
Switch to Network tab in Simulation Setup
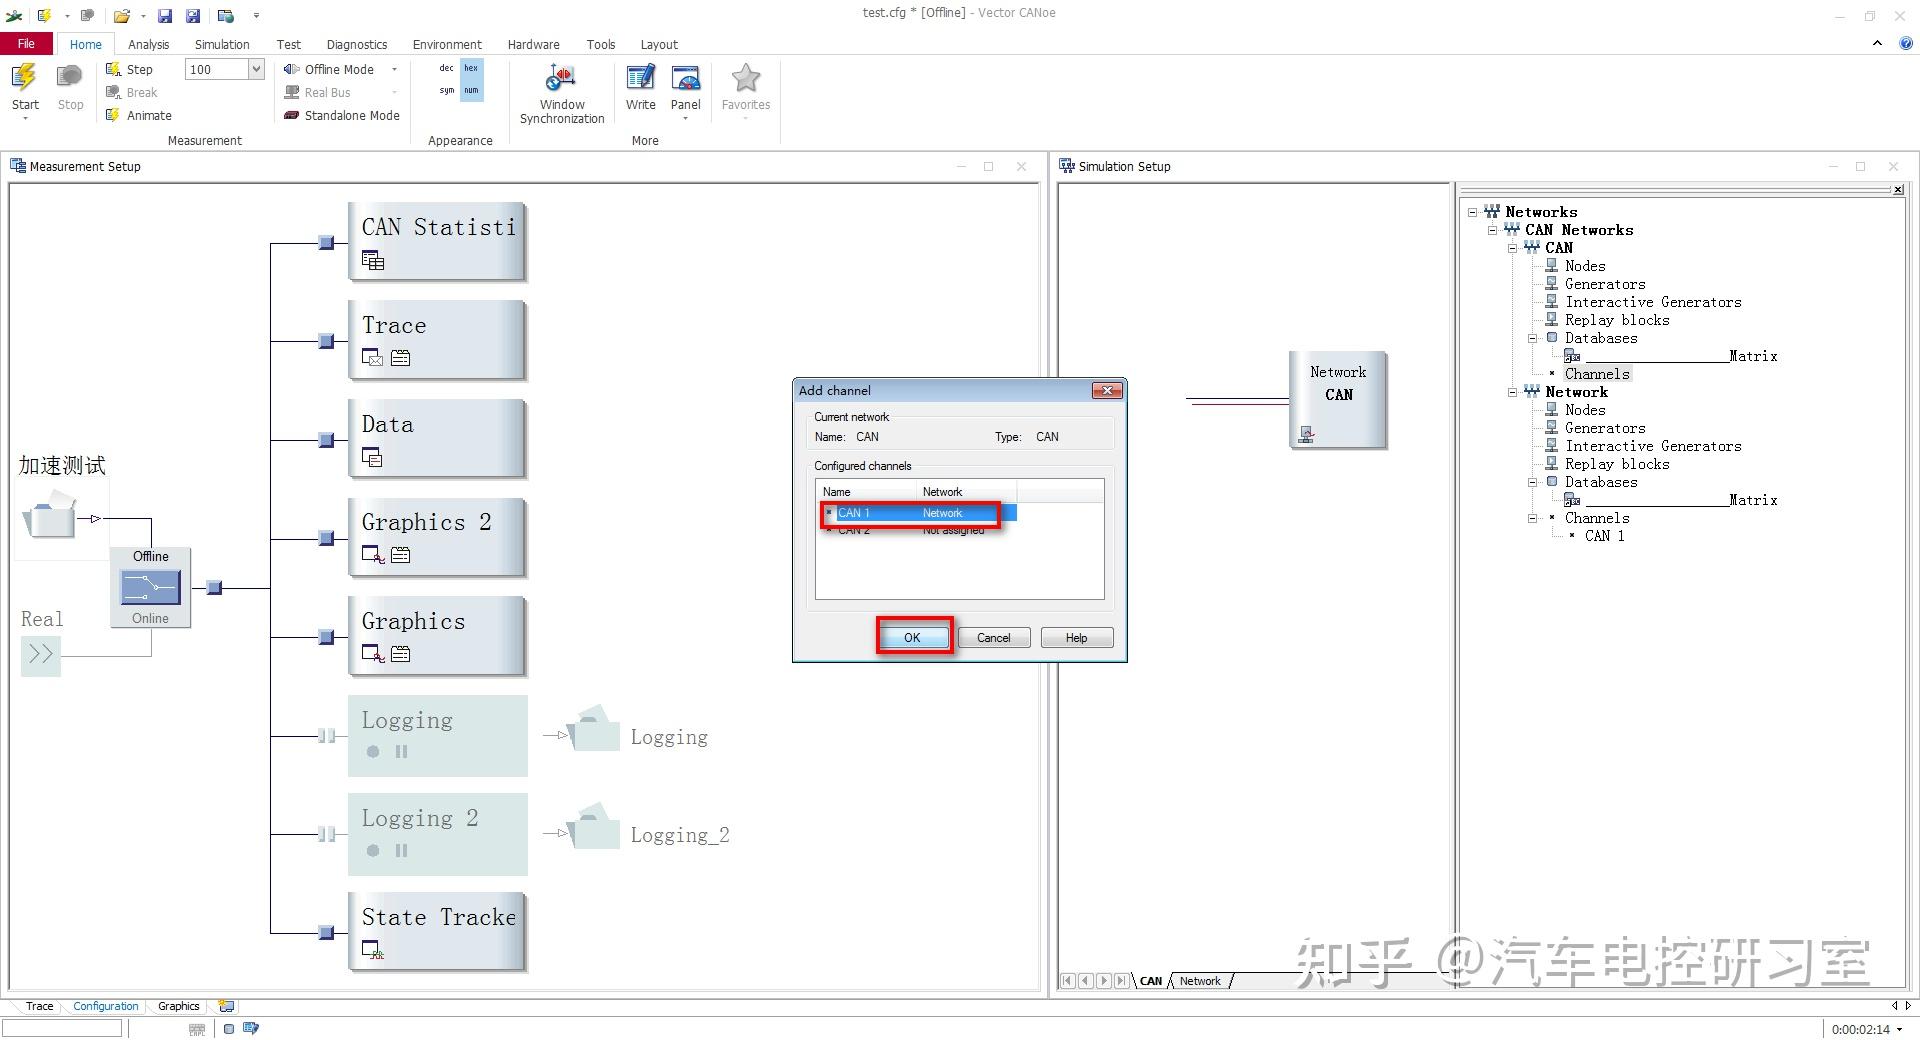[1200, 981]
